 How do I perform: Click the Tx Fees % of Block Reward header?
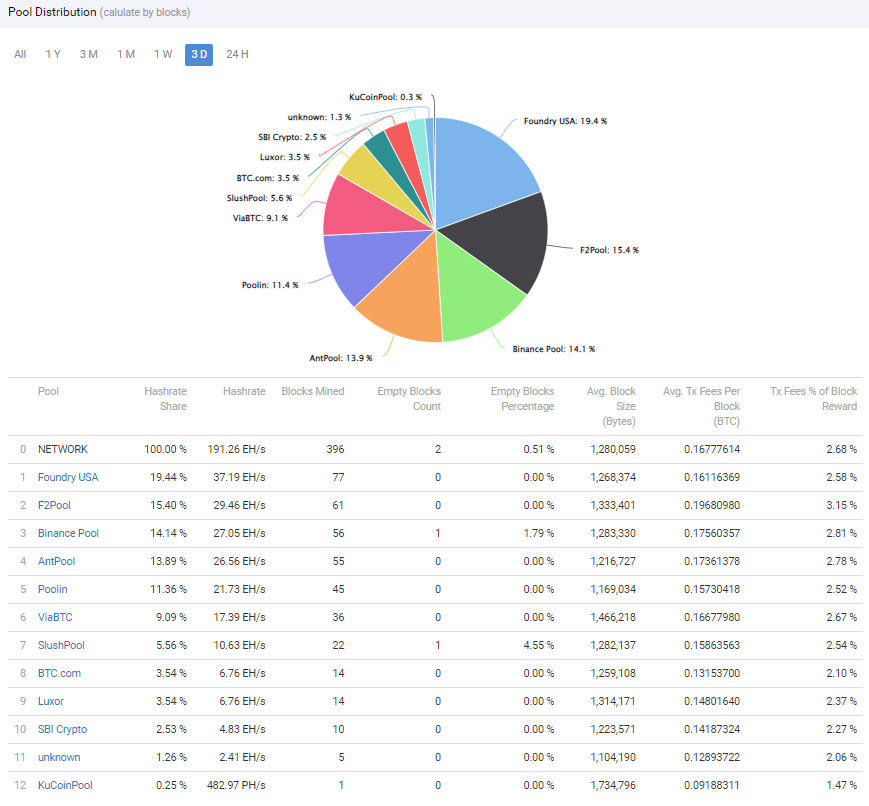click(x=814, y=399)
